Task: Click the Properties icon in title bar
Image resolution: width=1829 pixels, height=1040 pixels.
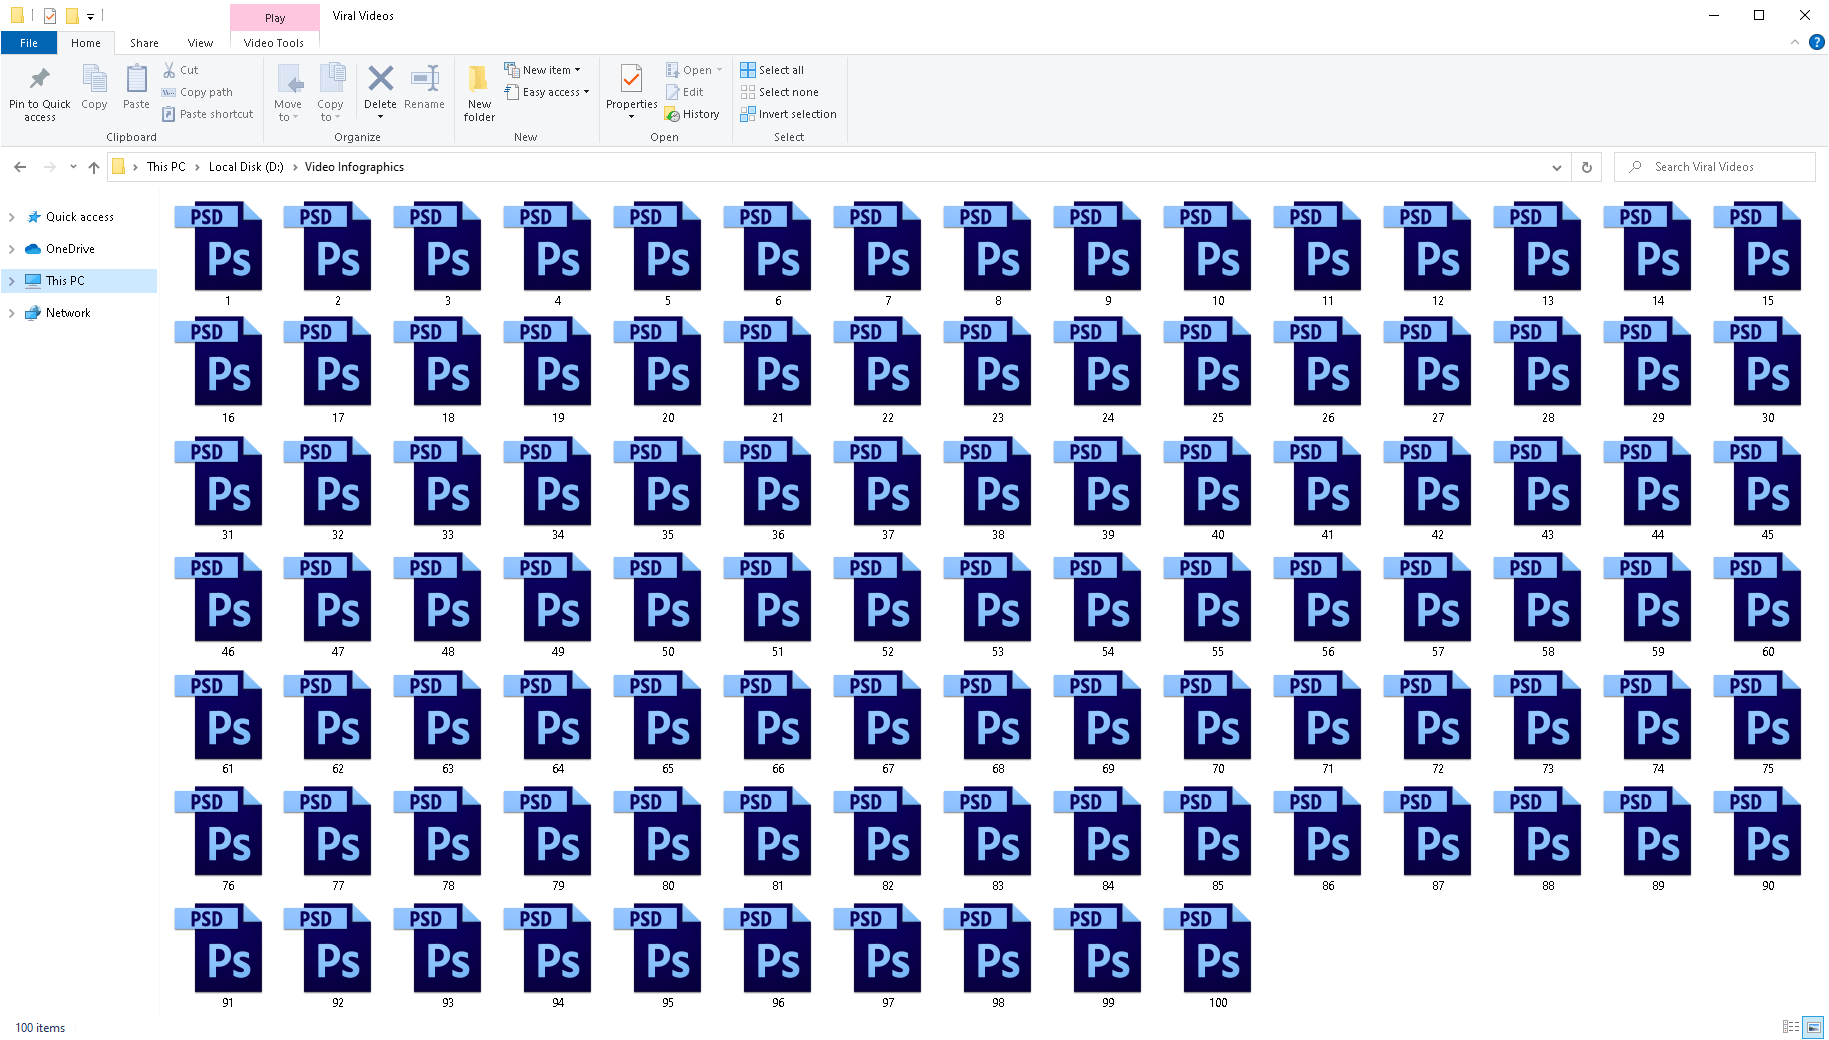Action: tap(50, 15)
